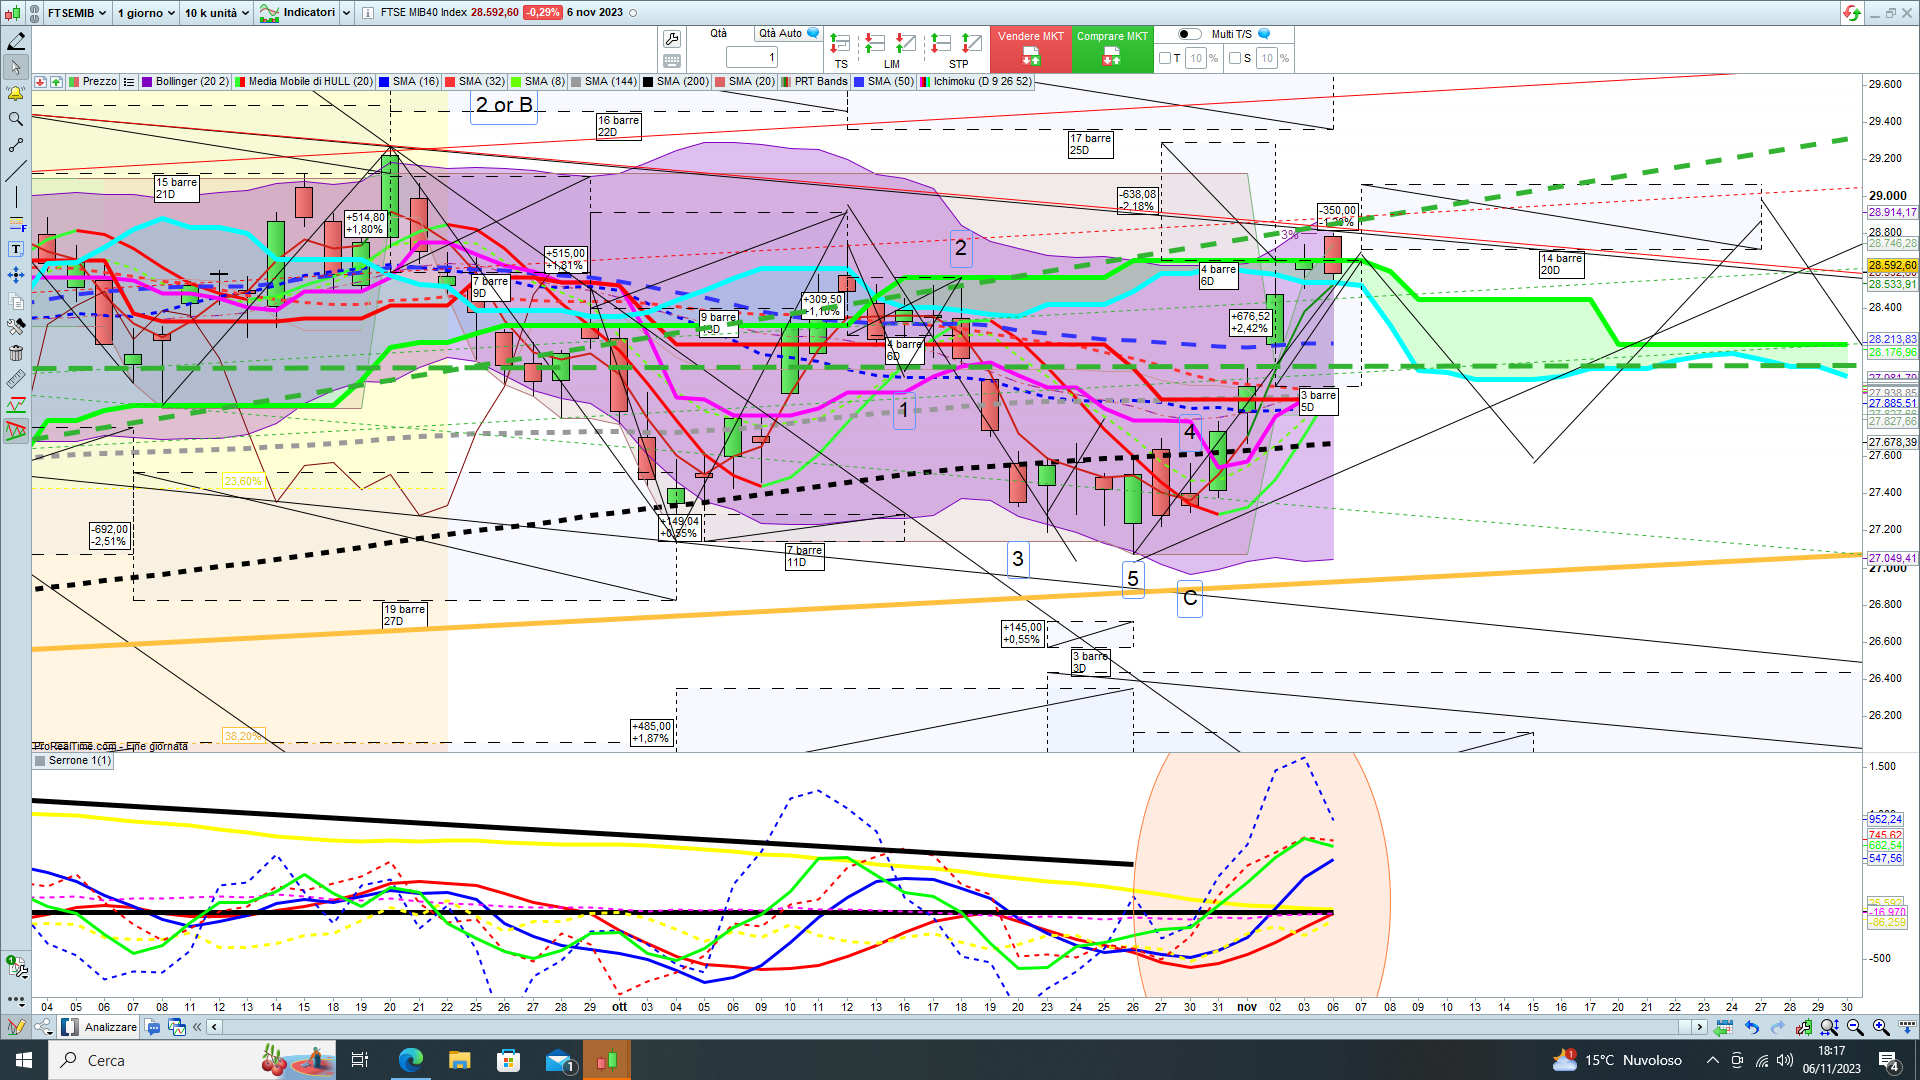Open the alerts bell tool
Image resolution: width=1920 pixels, height=1080 pixels.
(x=16, y=93)
